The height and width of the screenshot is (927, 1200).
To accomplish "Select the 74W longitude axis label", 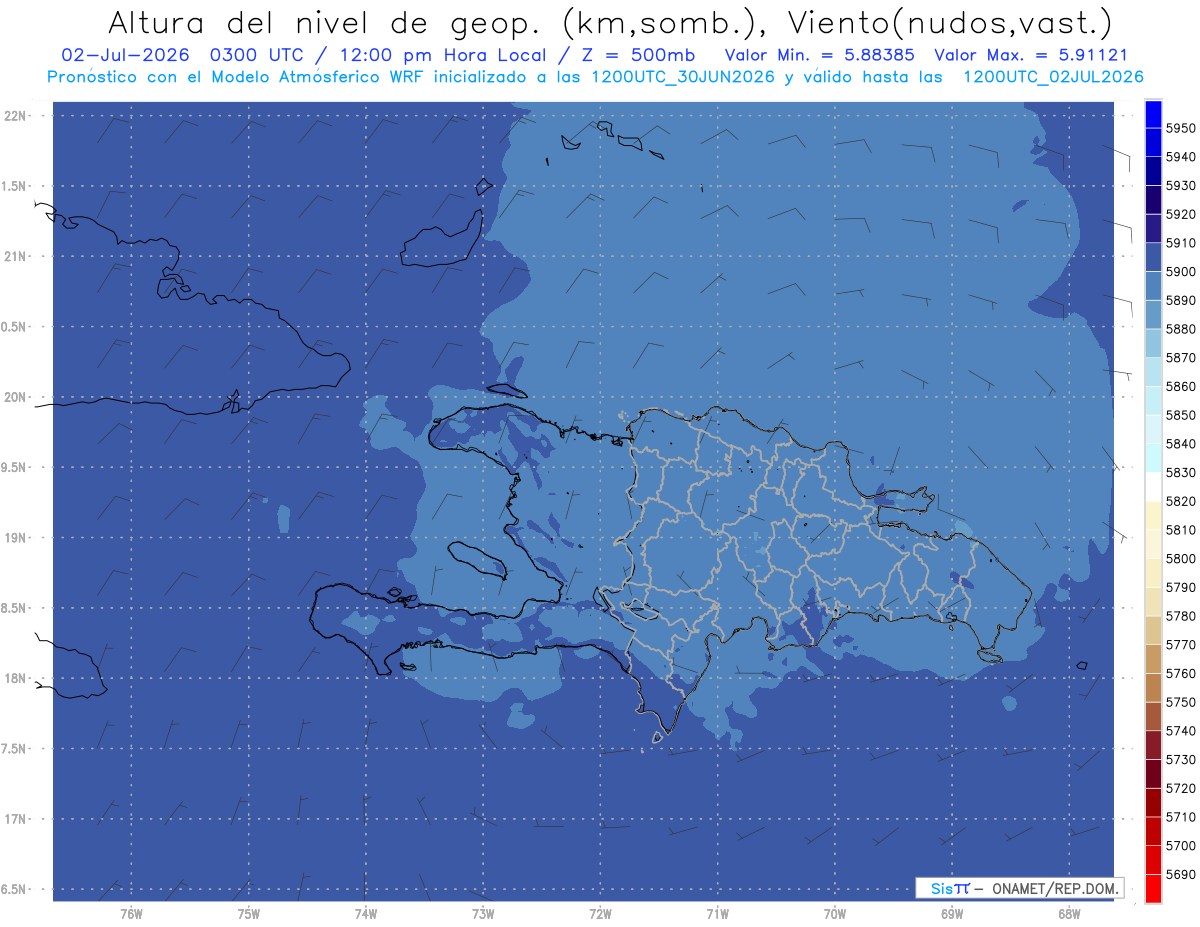I will pos(366,914).
